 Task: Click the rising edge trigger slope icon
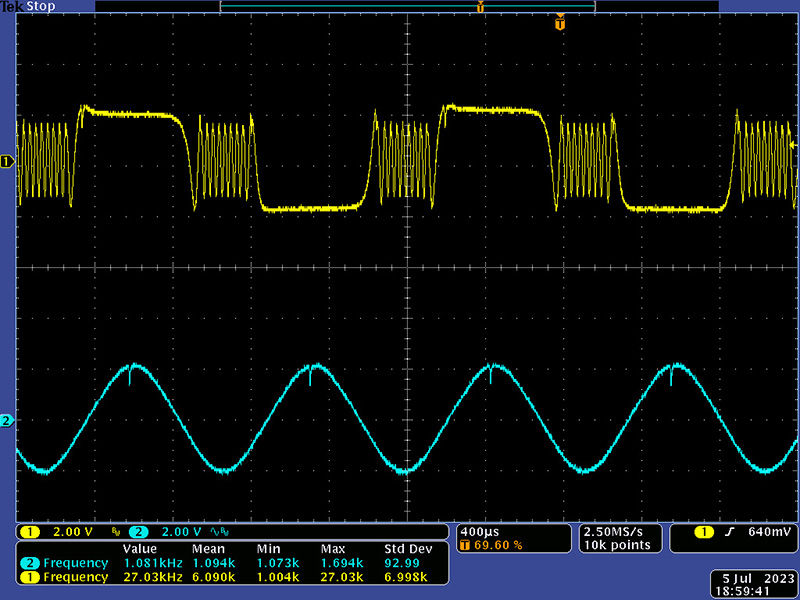point(730,532)
